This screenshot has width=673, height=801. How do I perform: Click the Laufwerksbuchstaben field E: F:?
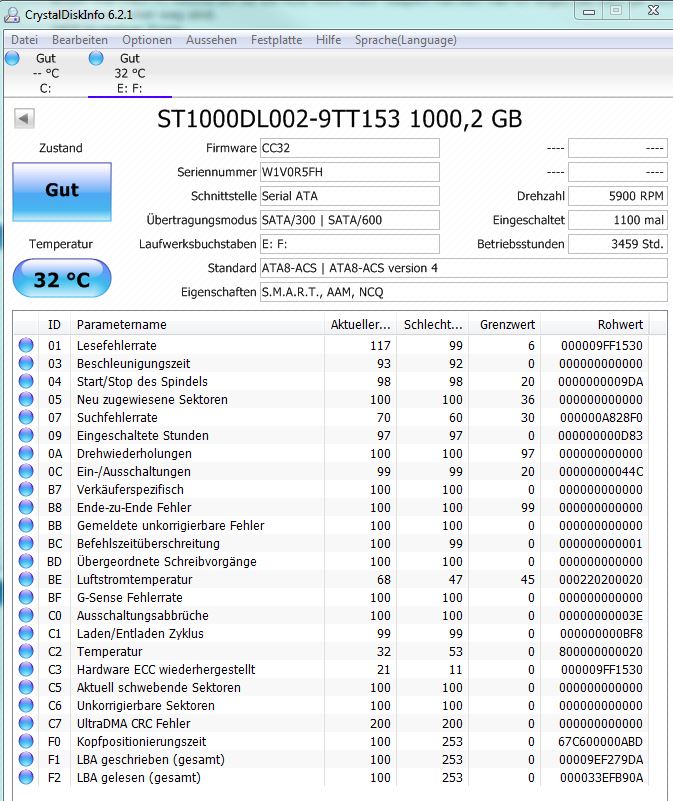(350, 244)
